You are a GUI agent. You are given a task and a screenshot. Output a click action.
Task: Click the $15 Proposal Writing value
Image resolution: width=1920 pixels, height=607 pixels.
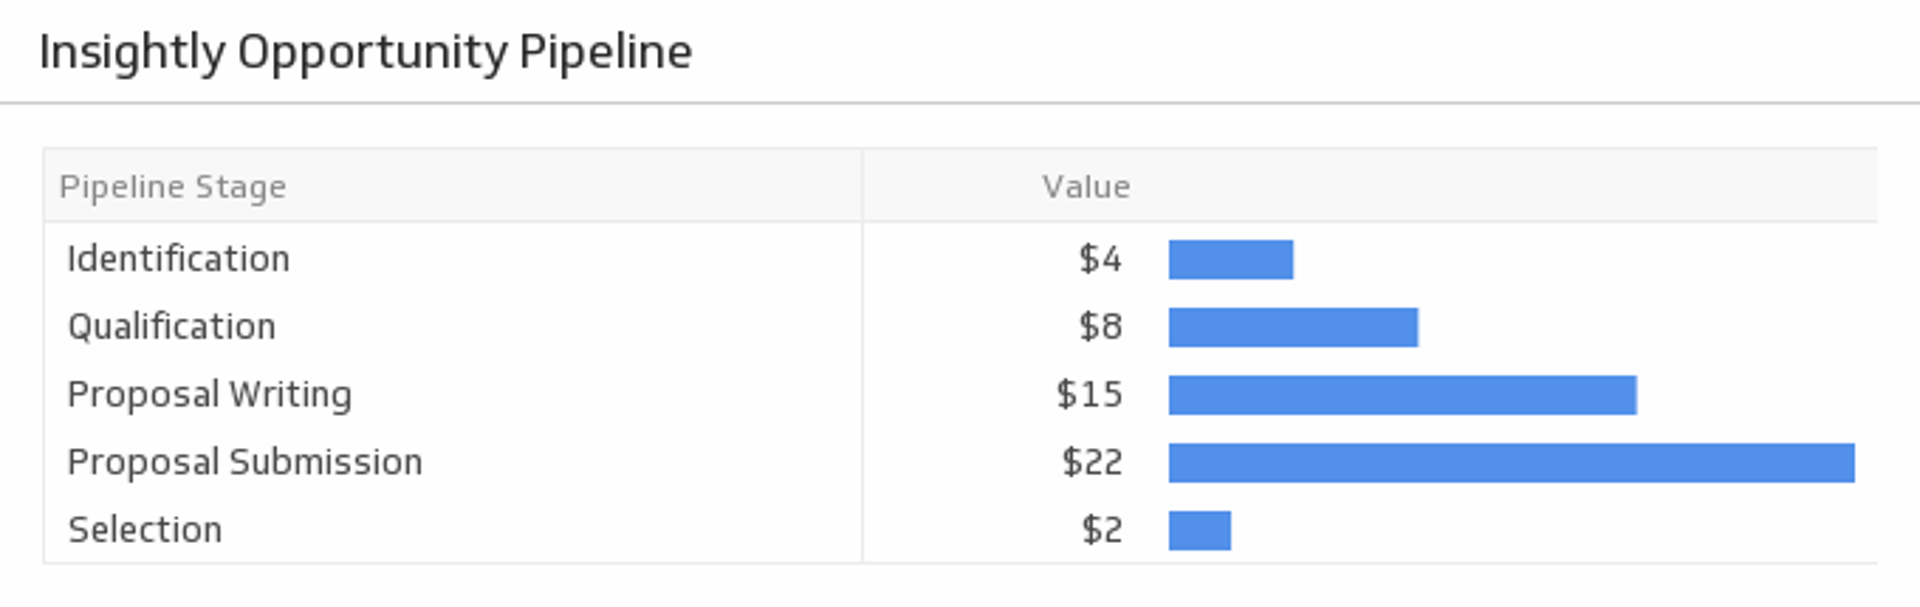coord(1089,395)
